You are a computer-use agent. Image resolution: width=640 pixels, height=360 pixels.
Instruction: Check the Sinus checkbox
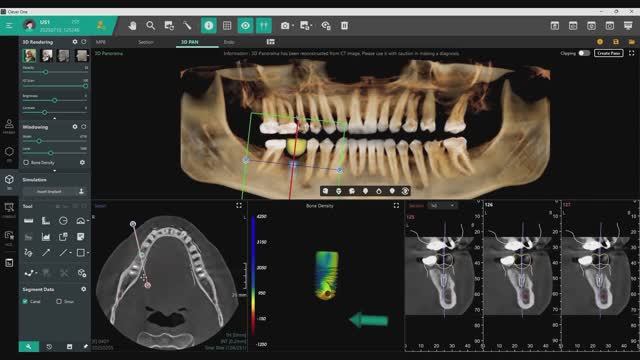coord(59,301)
